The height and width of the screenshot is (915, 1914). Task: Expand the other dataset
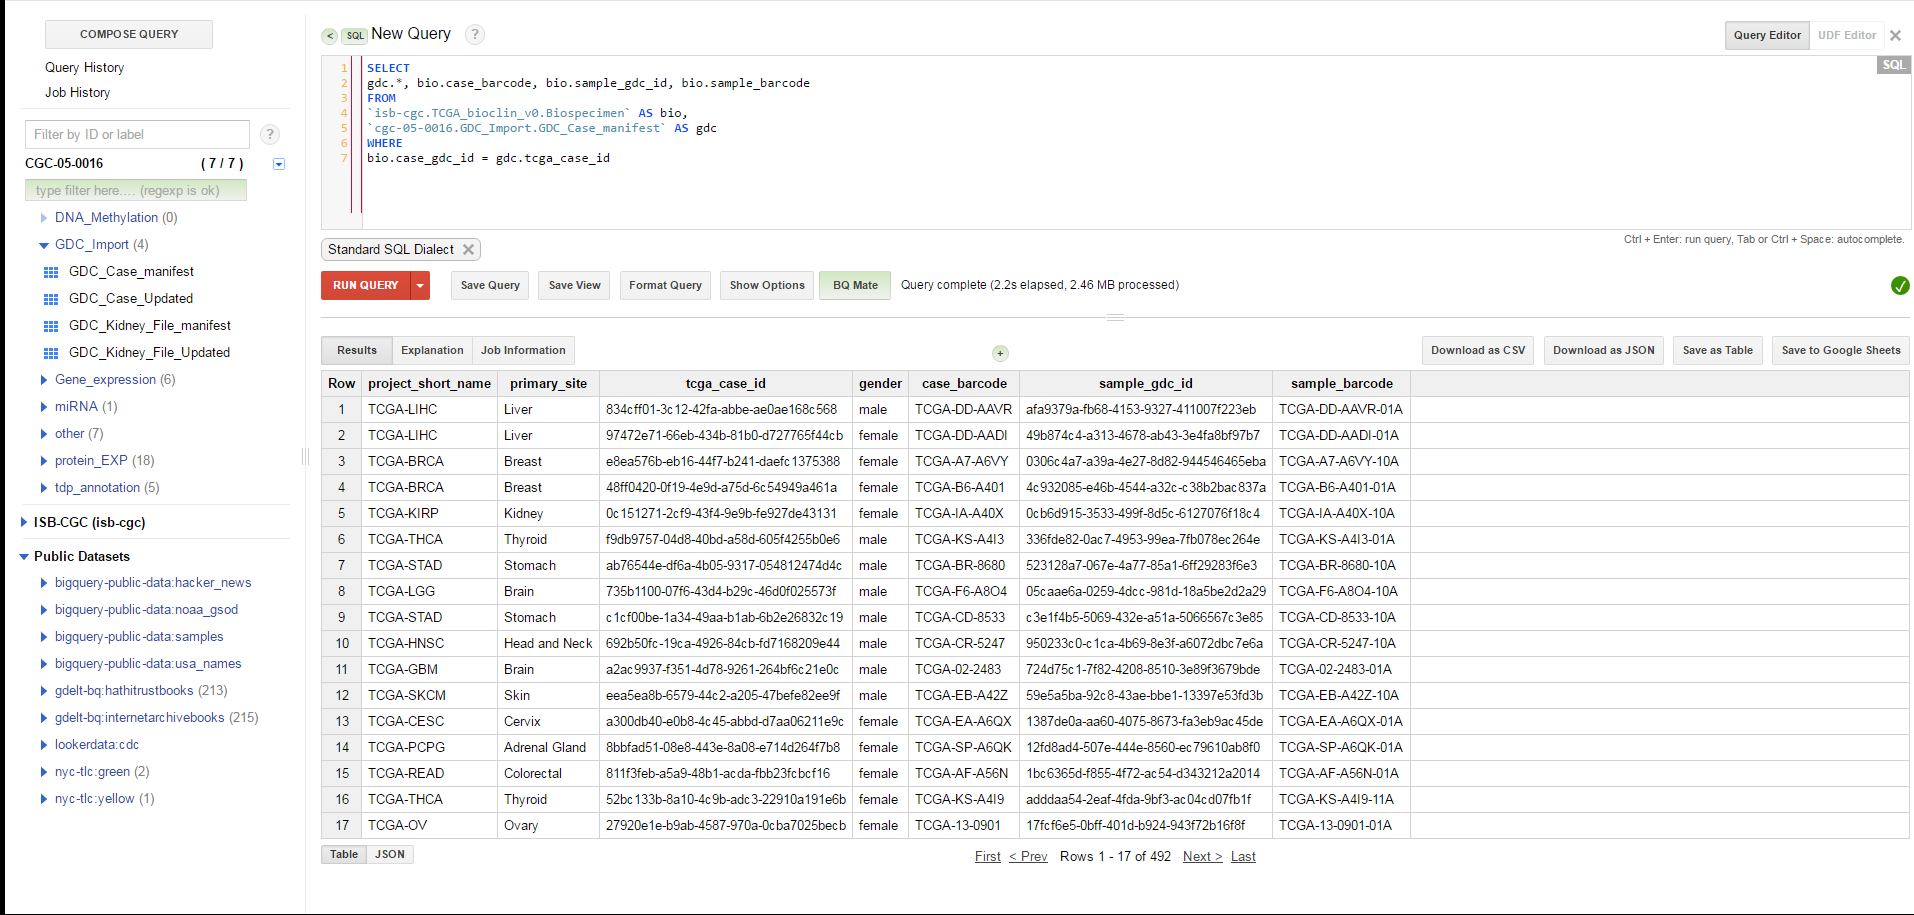[43, 434]
